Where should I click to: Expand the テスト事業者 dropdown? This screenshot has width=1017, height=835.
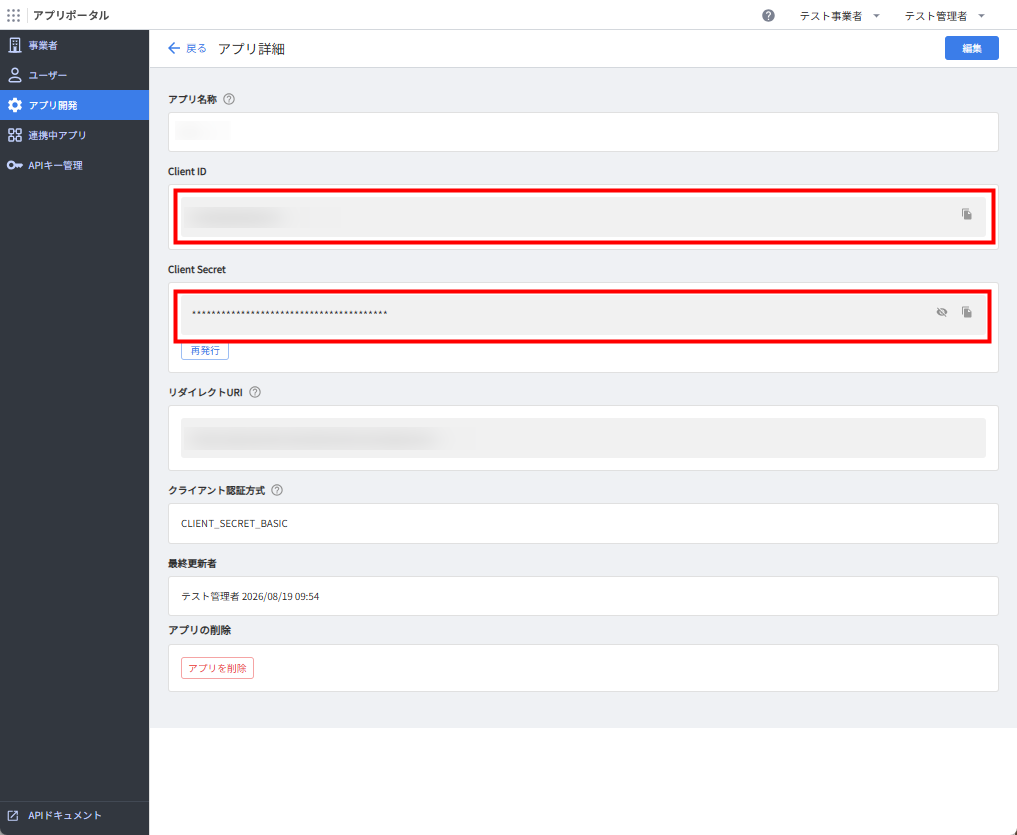coord(839,16)
